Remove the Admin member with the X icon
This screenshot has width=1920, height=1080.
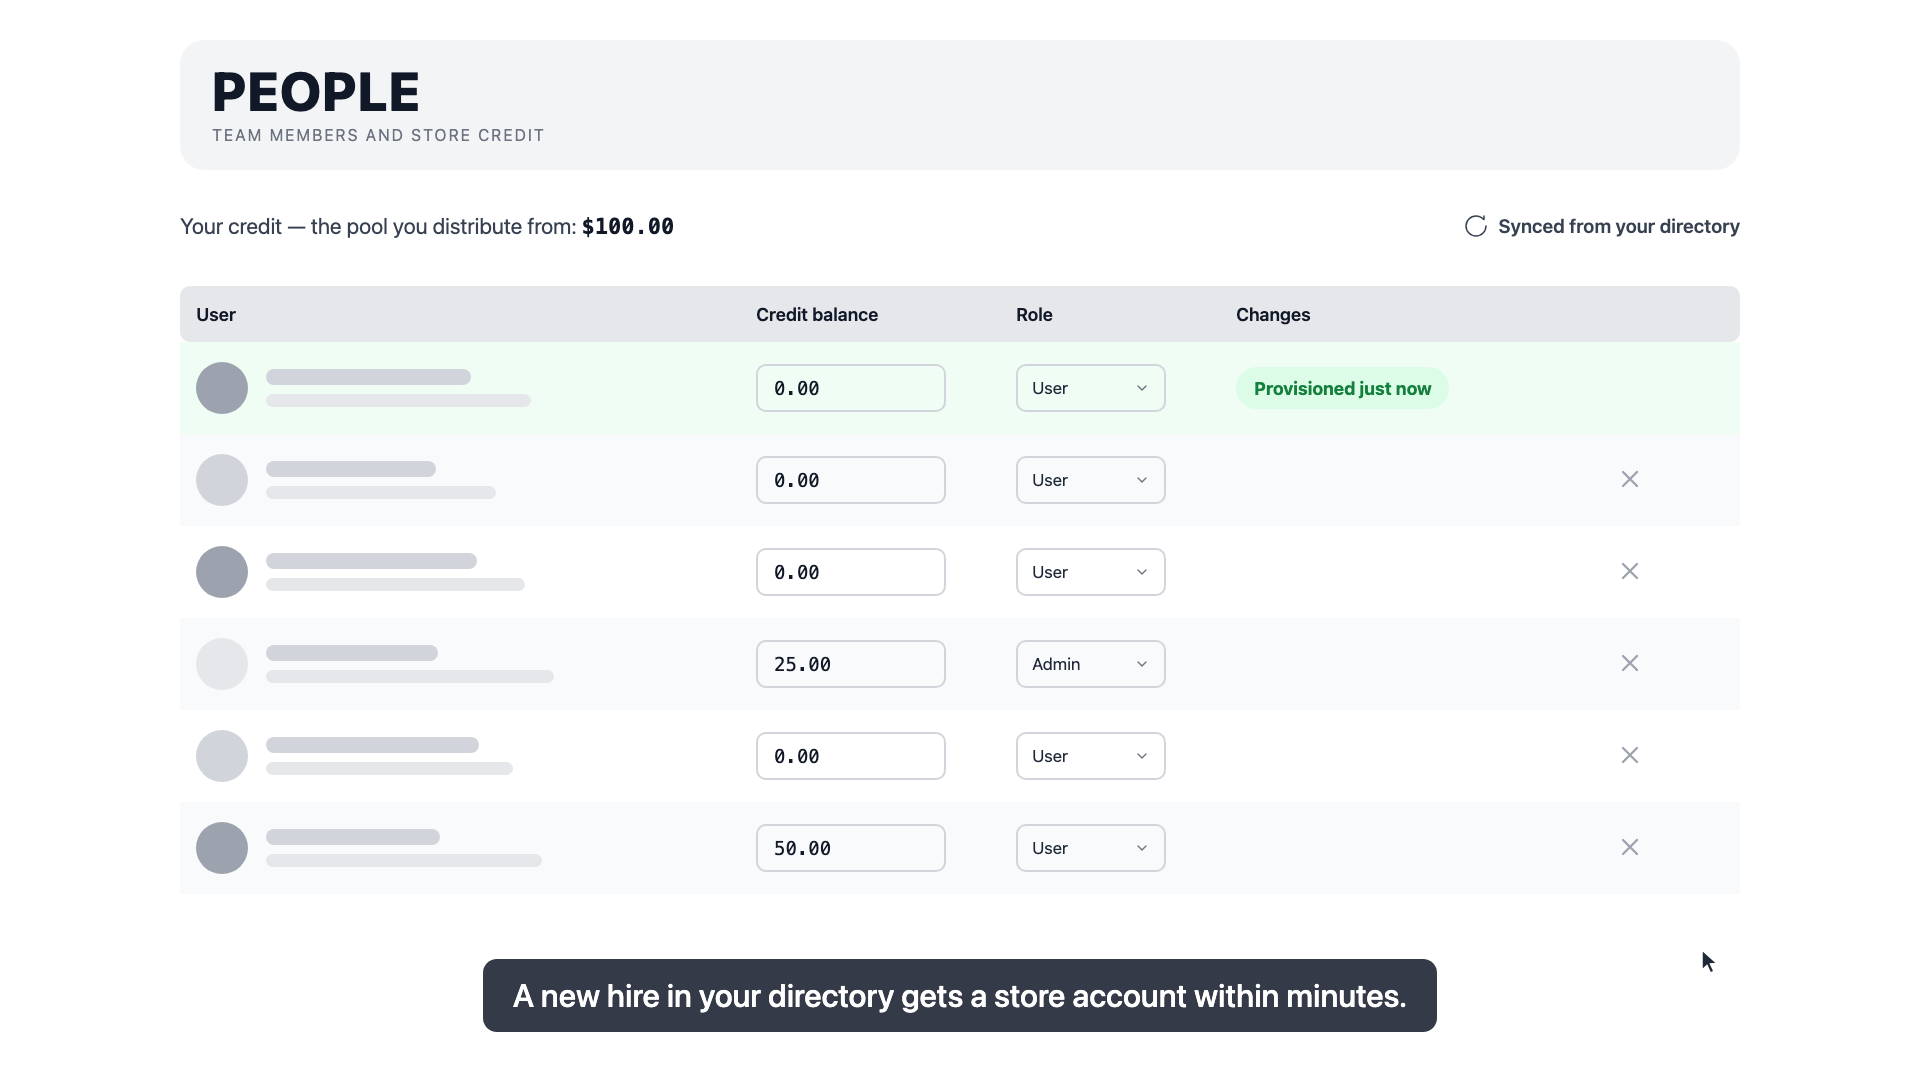pos(1630,663)
